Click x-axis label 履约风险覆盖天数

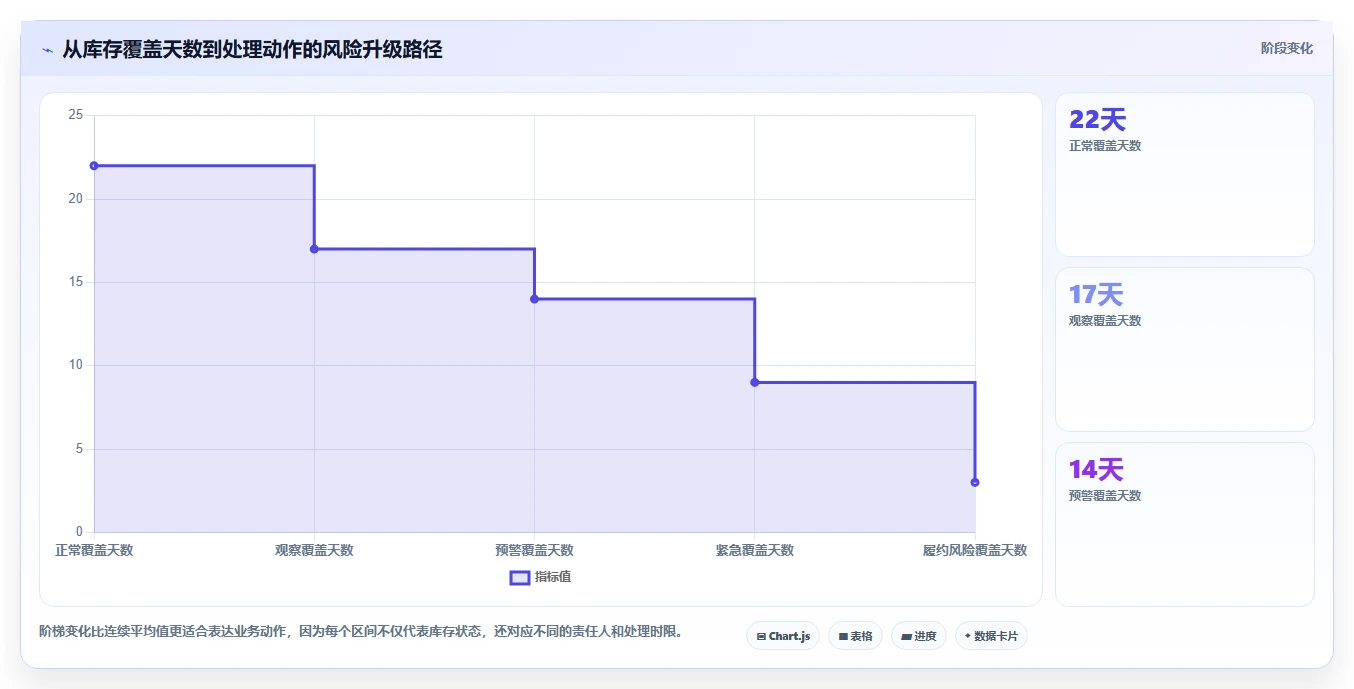(975, 550)
